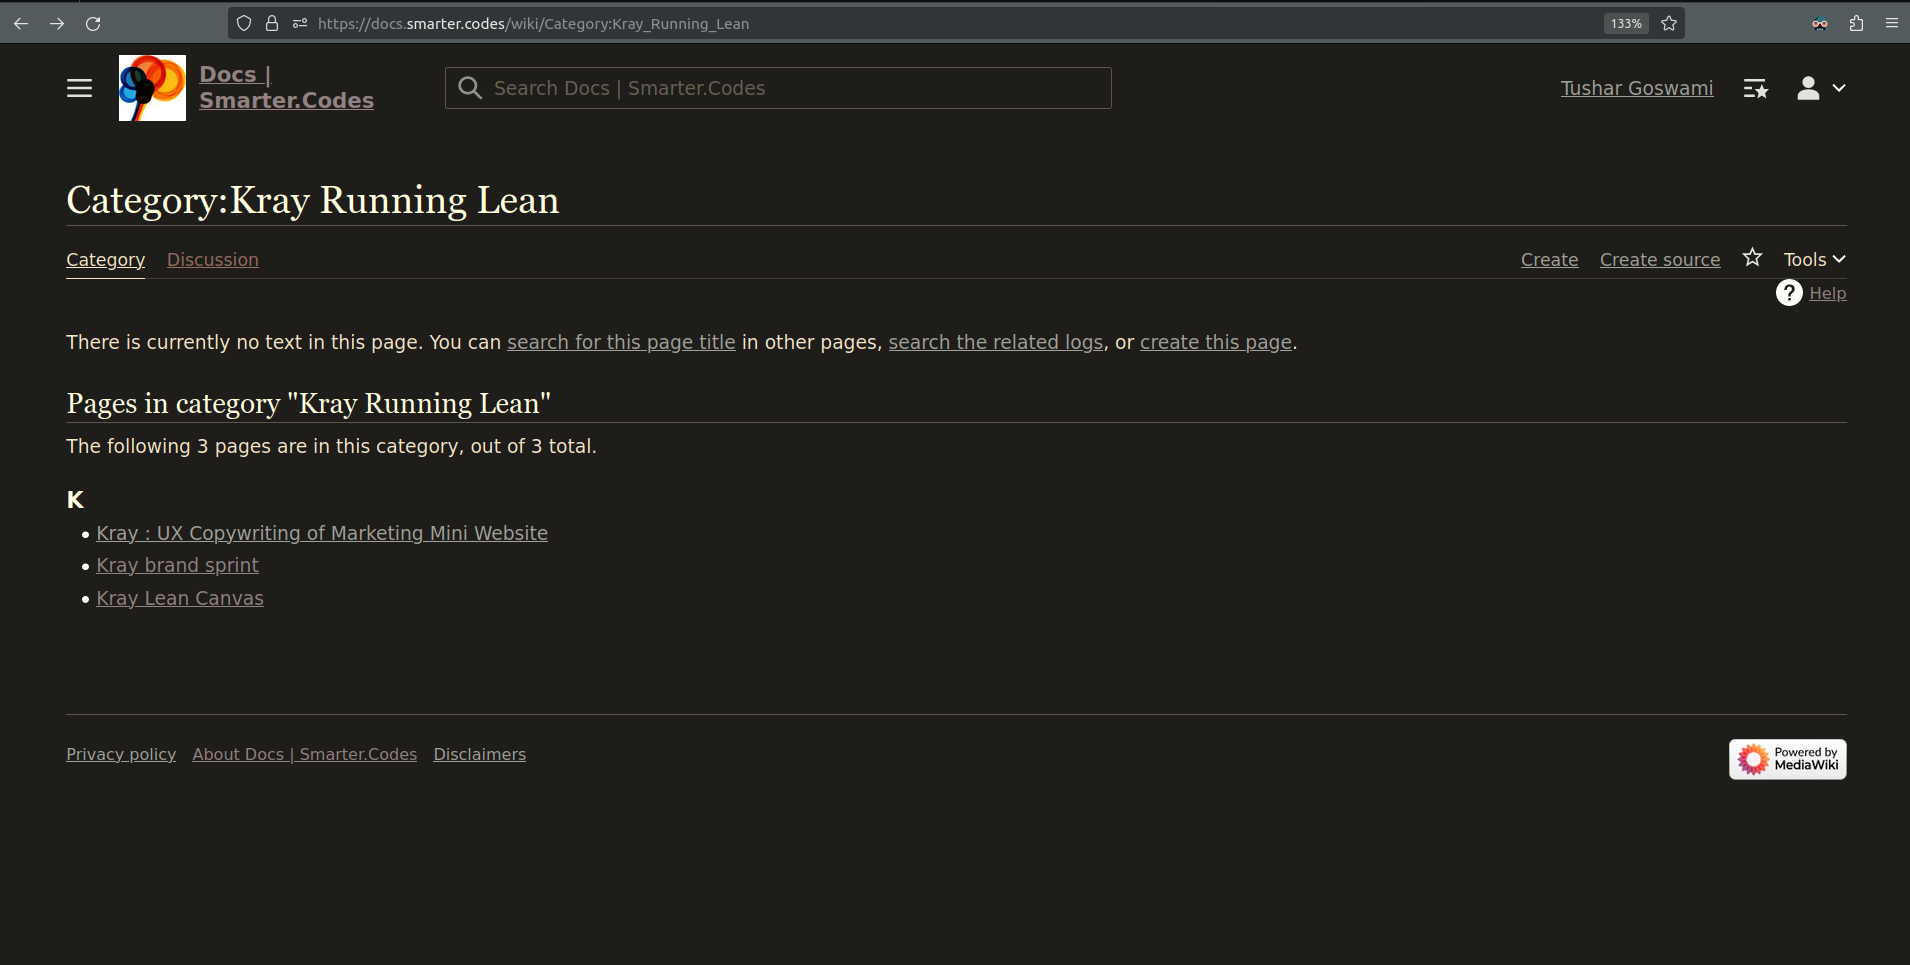Expand the Tools dropdown menu
This screenshot has height=965, width=1910.
coord(1814,259)
